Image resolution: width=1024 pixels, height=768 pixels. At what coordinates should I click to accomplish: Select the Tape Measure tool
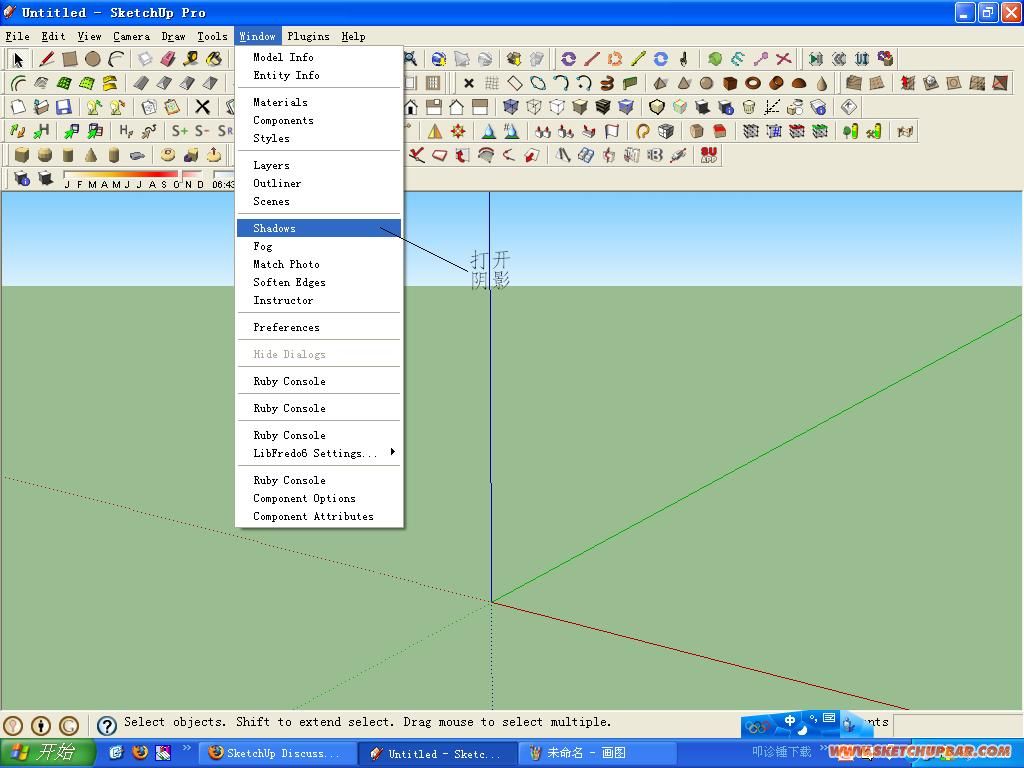191,59
